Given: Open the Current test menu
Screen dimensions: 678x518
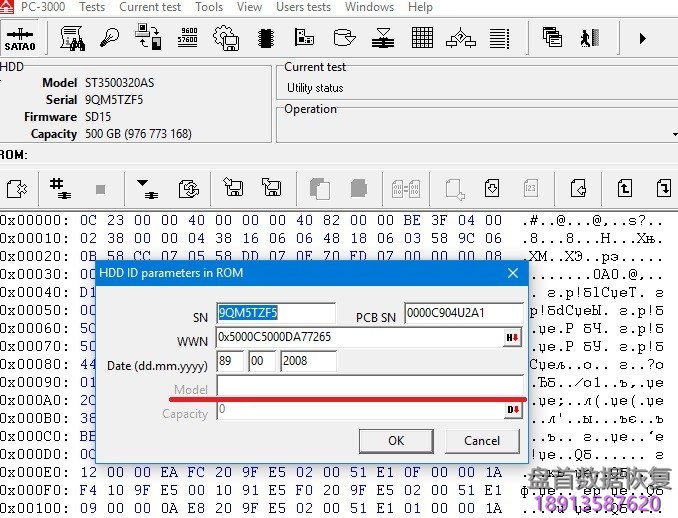Looking at the screenshot, I should [x=150, y=7].
